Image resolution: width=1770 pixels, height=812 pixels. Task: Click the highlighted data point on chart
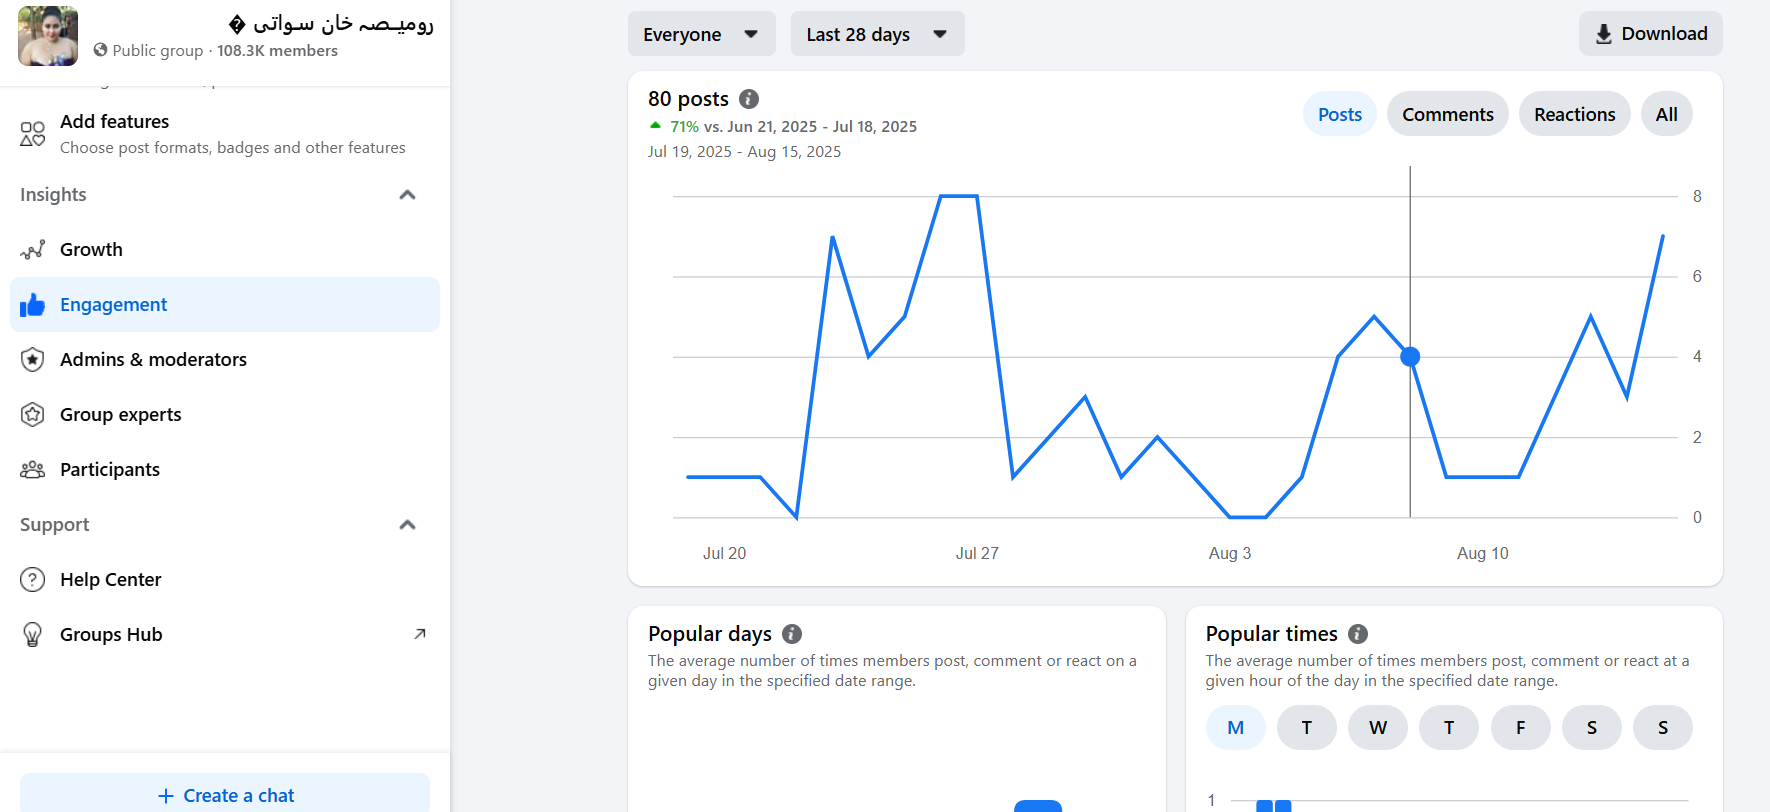[x=1410, y=356]
